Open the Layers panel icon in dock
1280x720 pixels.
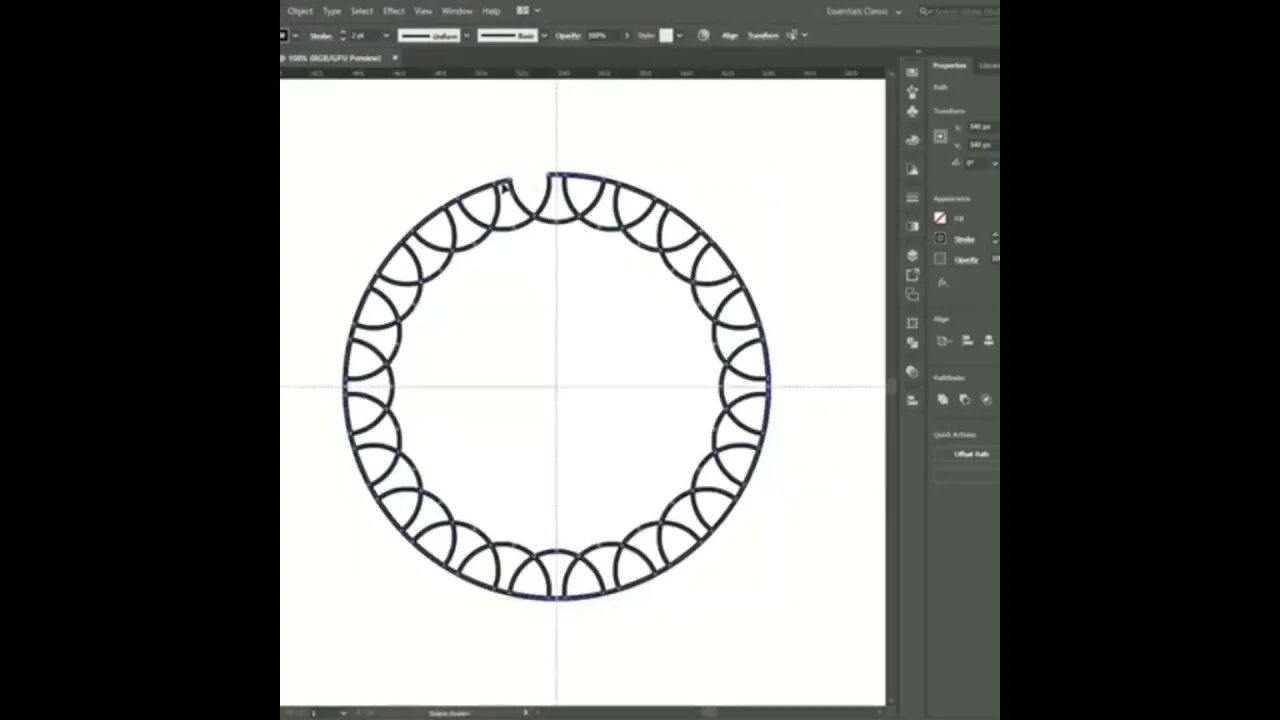(x=912, y=255)
